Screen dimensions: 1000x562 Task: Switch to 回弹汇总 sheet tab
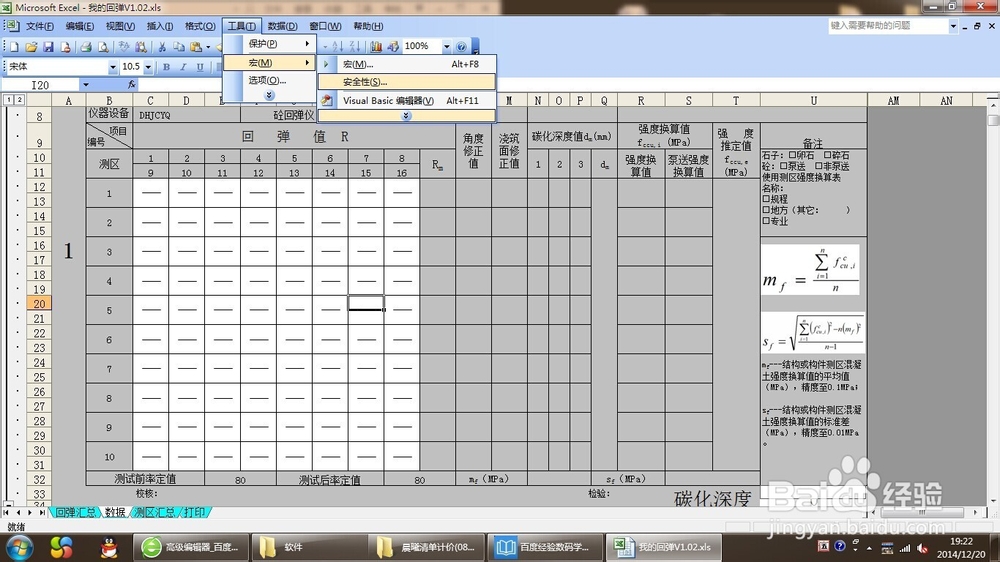pyautogui.click(x=75, y=512)
